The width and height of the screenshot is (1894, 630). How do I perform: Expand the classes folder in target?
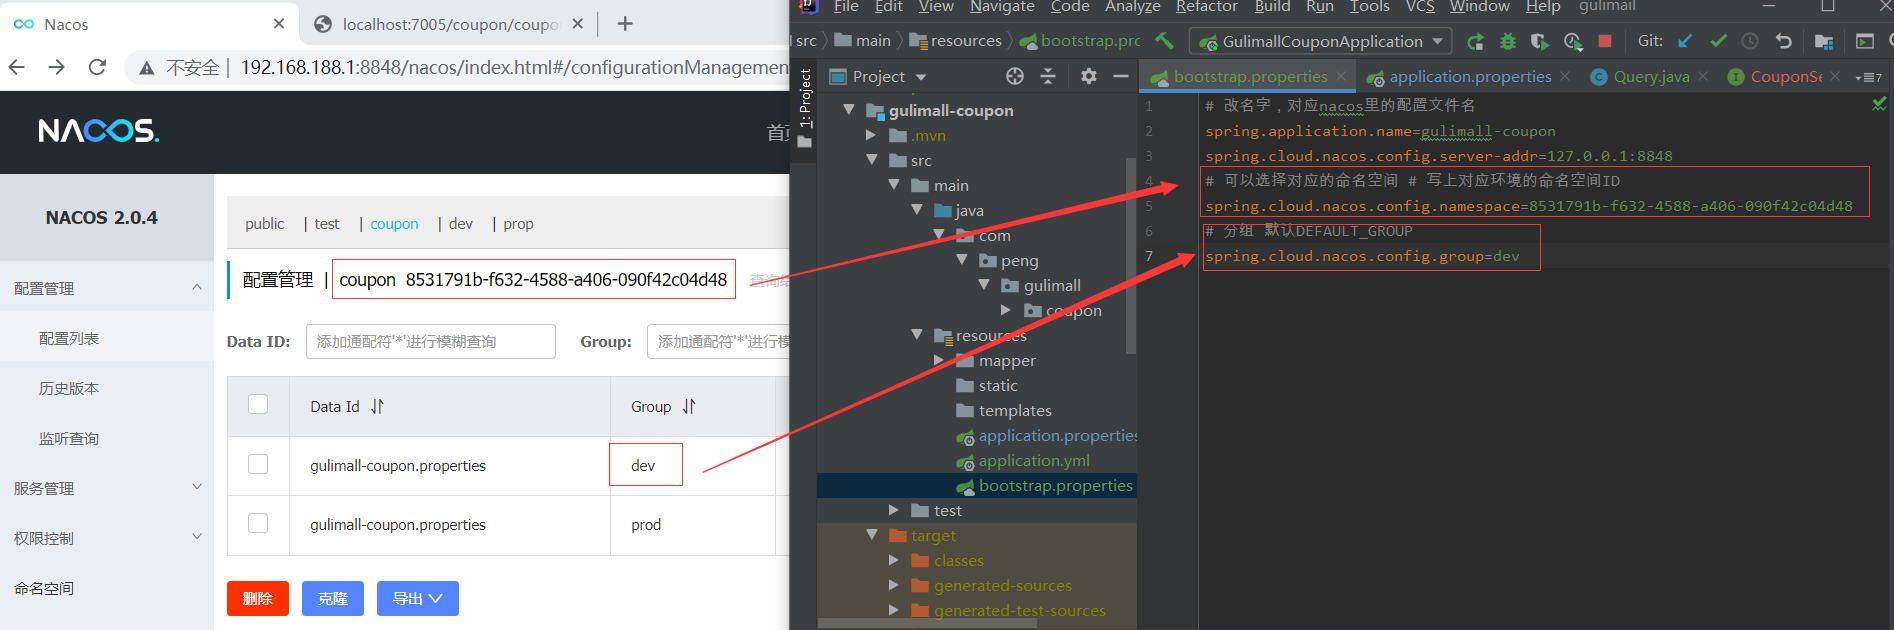[x=894, y=560]
